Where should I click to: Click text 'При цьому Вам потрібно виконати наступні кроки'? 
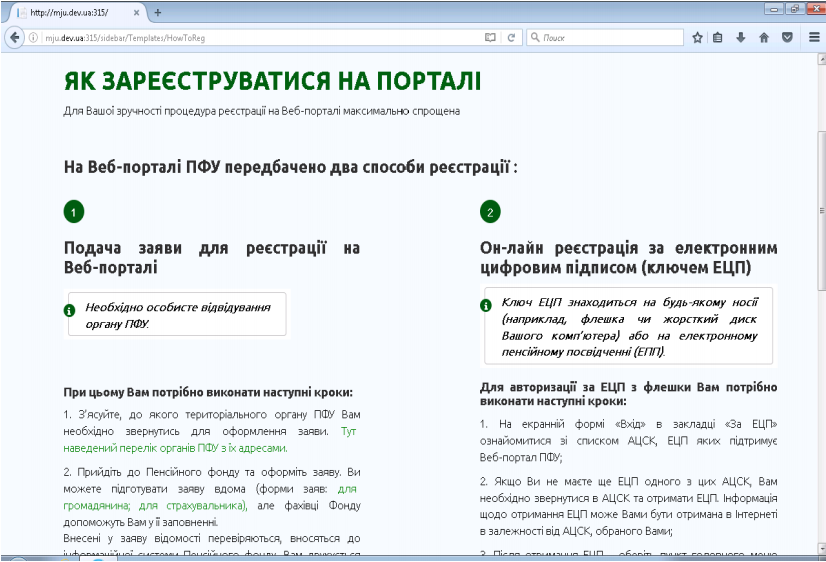tap(208, 392)
